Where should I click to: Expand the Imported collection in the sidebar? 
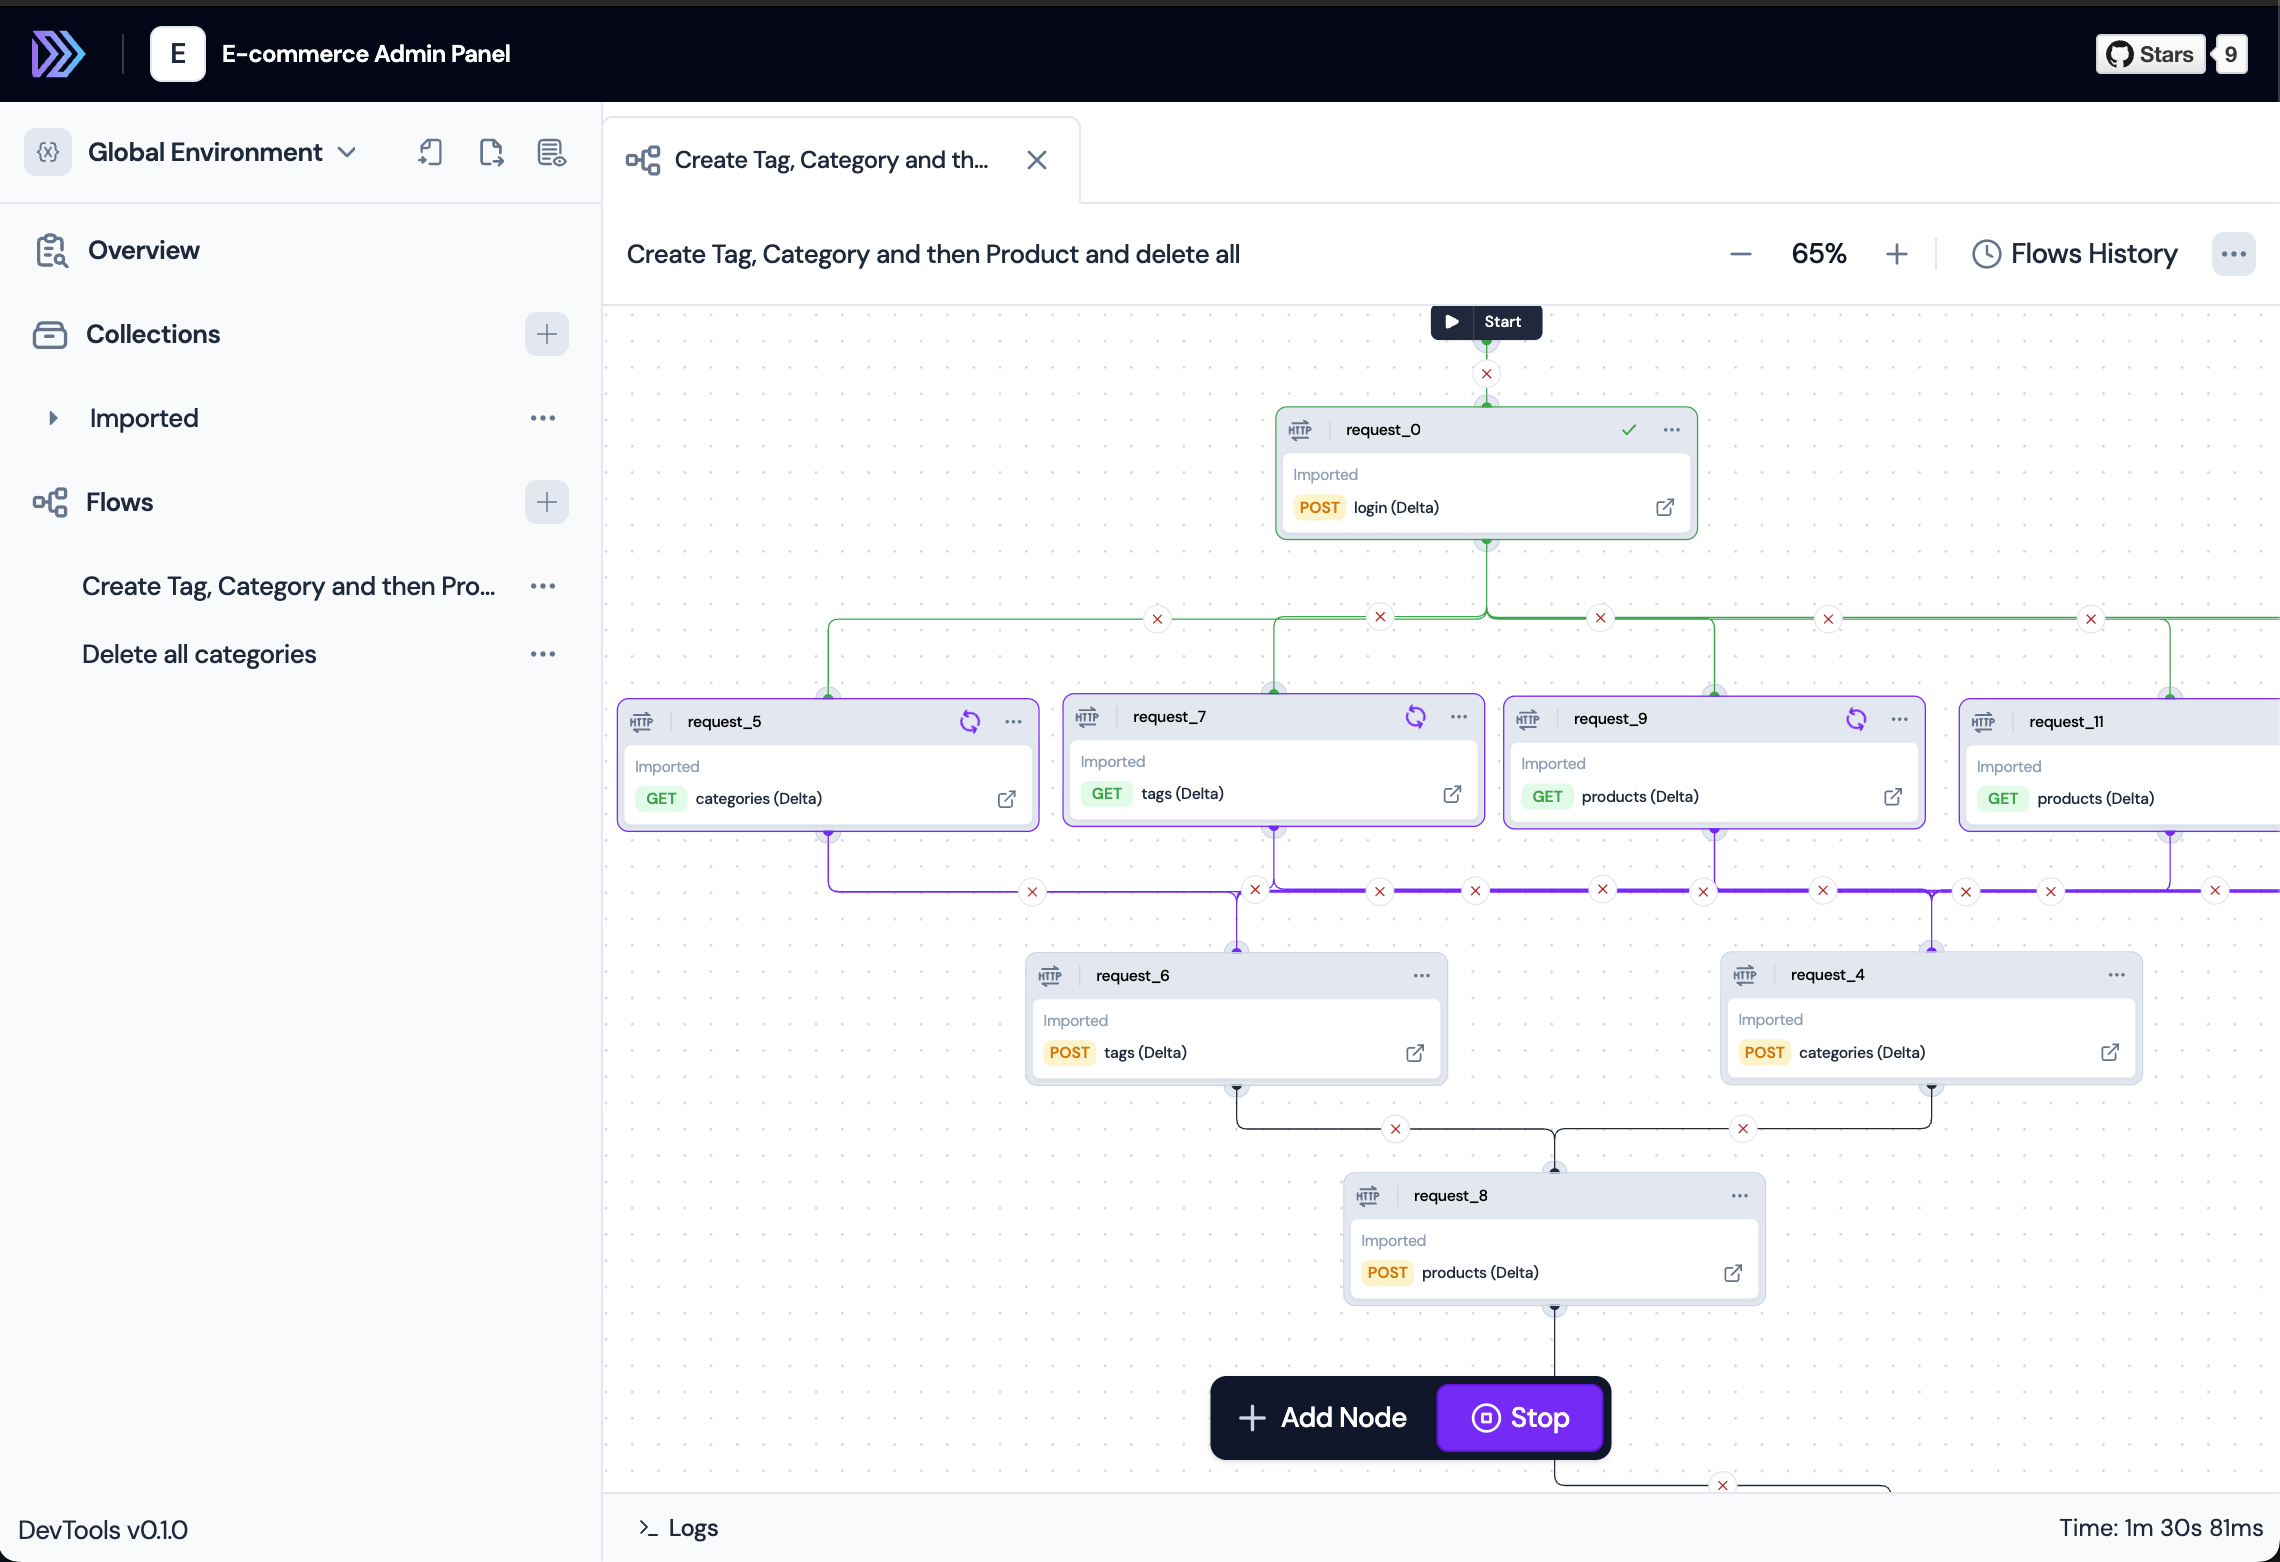54,418
